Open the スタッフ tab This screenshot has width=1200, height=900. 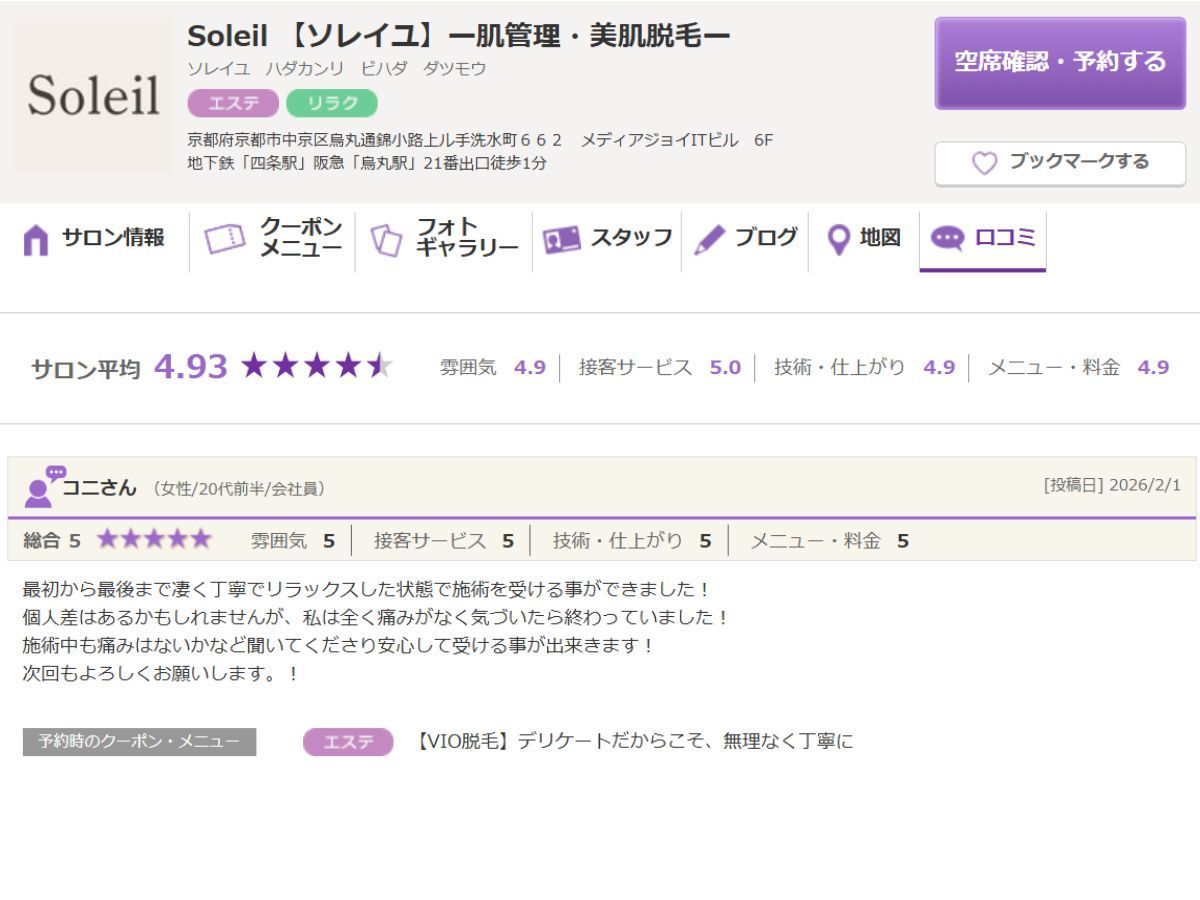pos(608,240)
